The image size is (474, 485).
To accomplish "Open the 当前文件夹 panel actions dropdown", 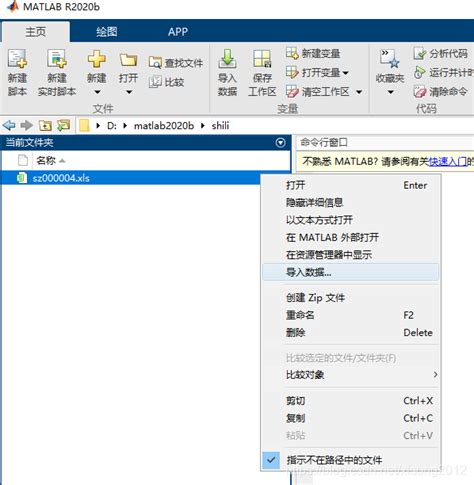I will (x=281, y=143).
